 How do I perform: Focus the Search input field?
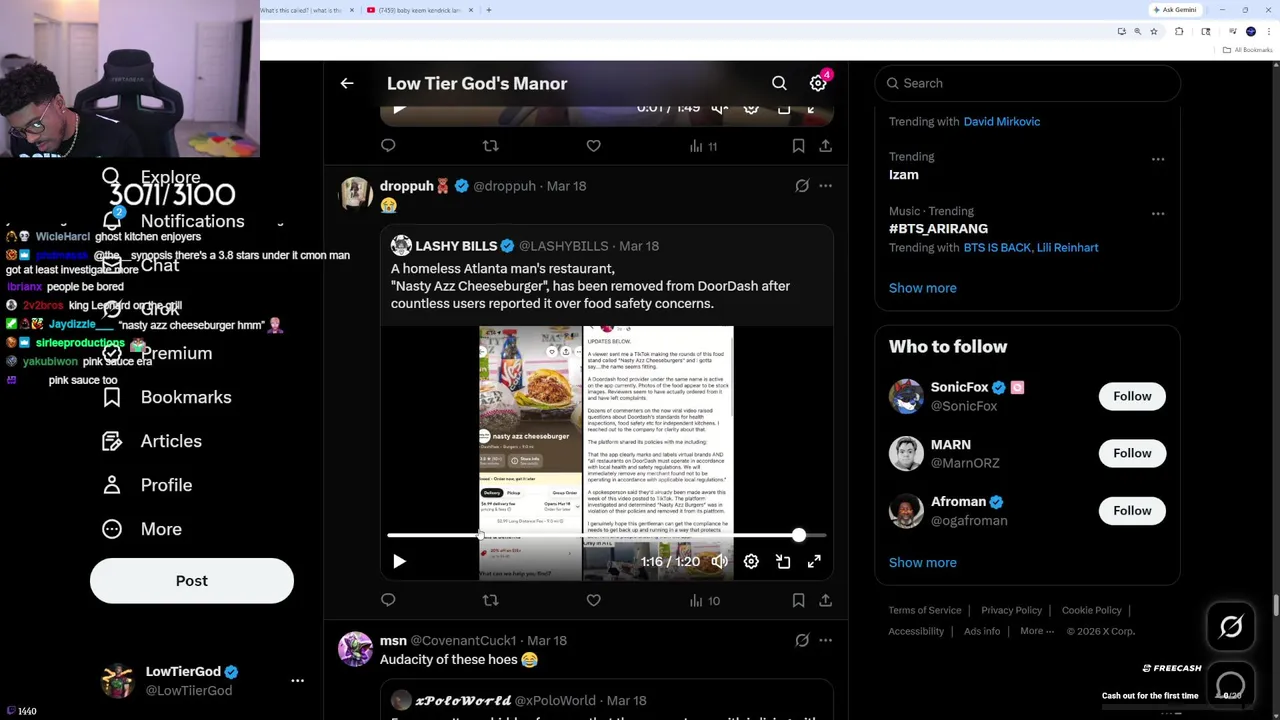click(1027, 84)
